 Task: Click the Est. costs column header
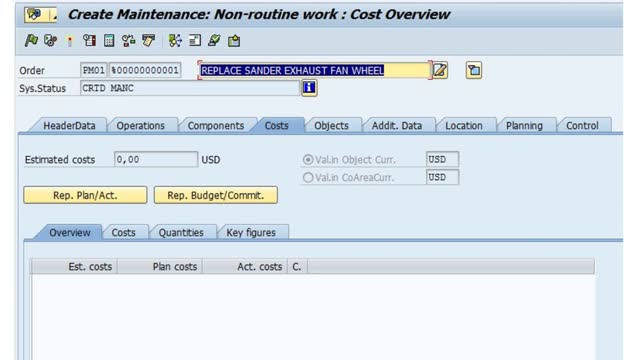[x=74, y=267]
